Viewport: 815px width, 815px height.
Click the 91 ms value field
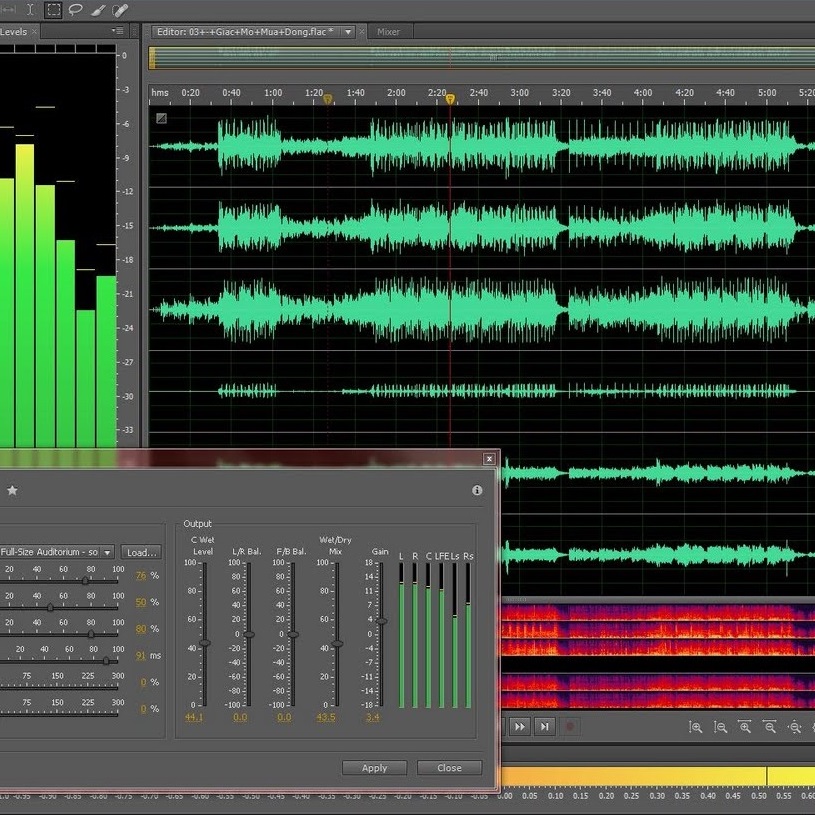141,656
